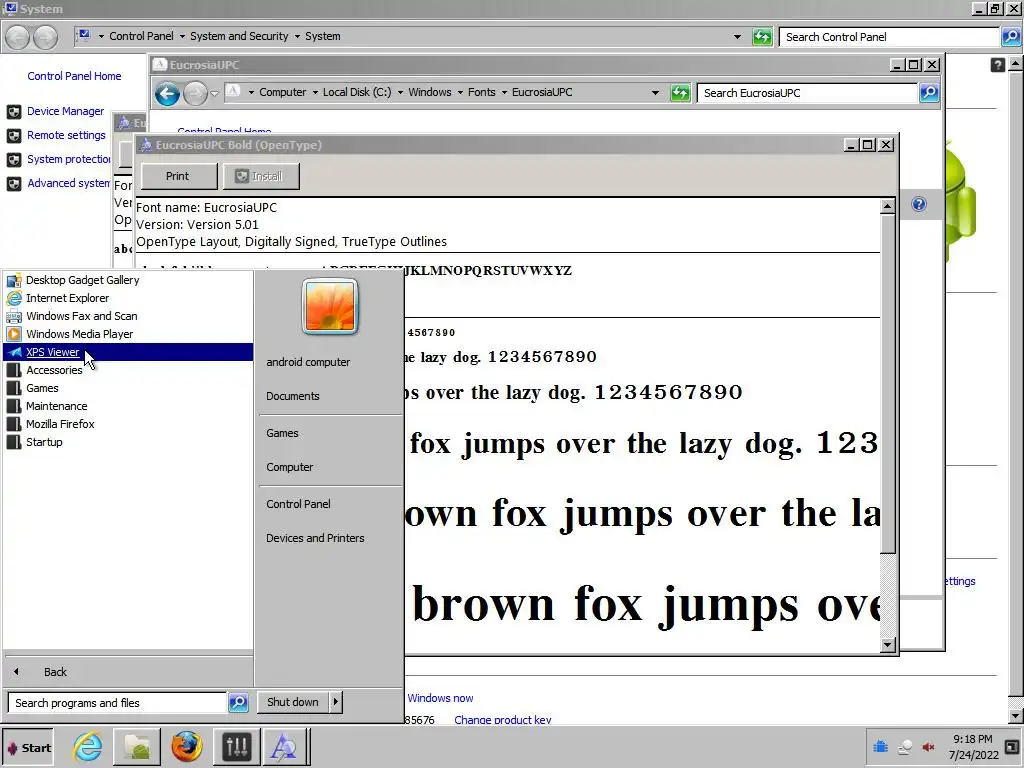
Task: Click the Shut down button
Action: tap(293, 702)
